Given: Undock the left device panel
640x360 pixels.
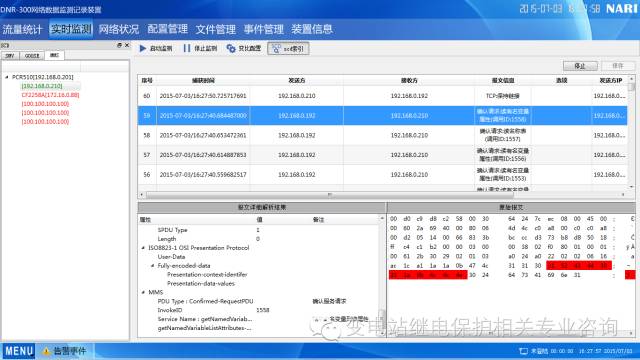Looking at the screenshot, I should click(x=119, y=45).
